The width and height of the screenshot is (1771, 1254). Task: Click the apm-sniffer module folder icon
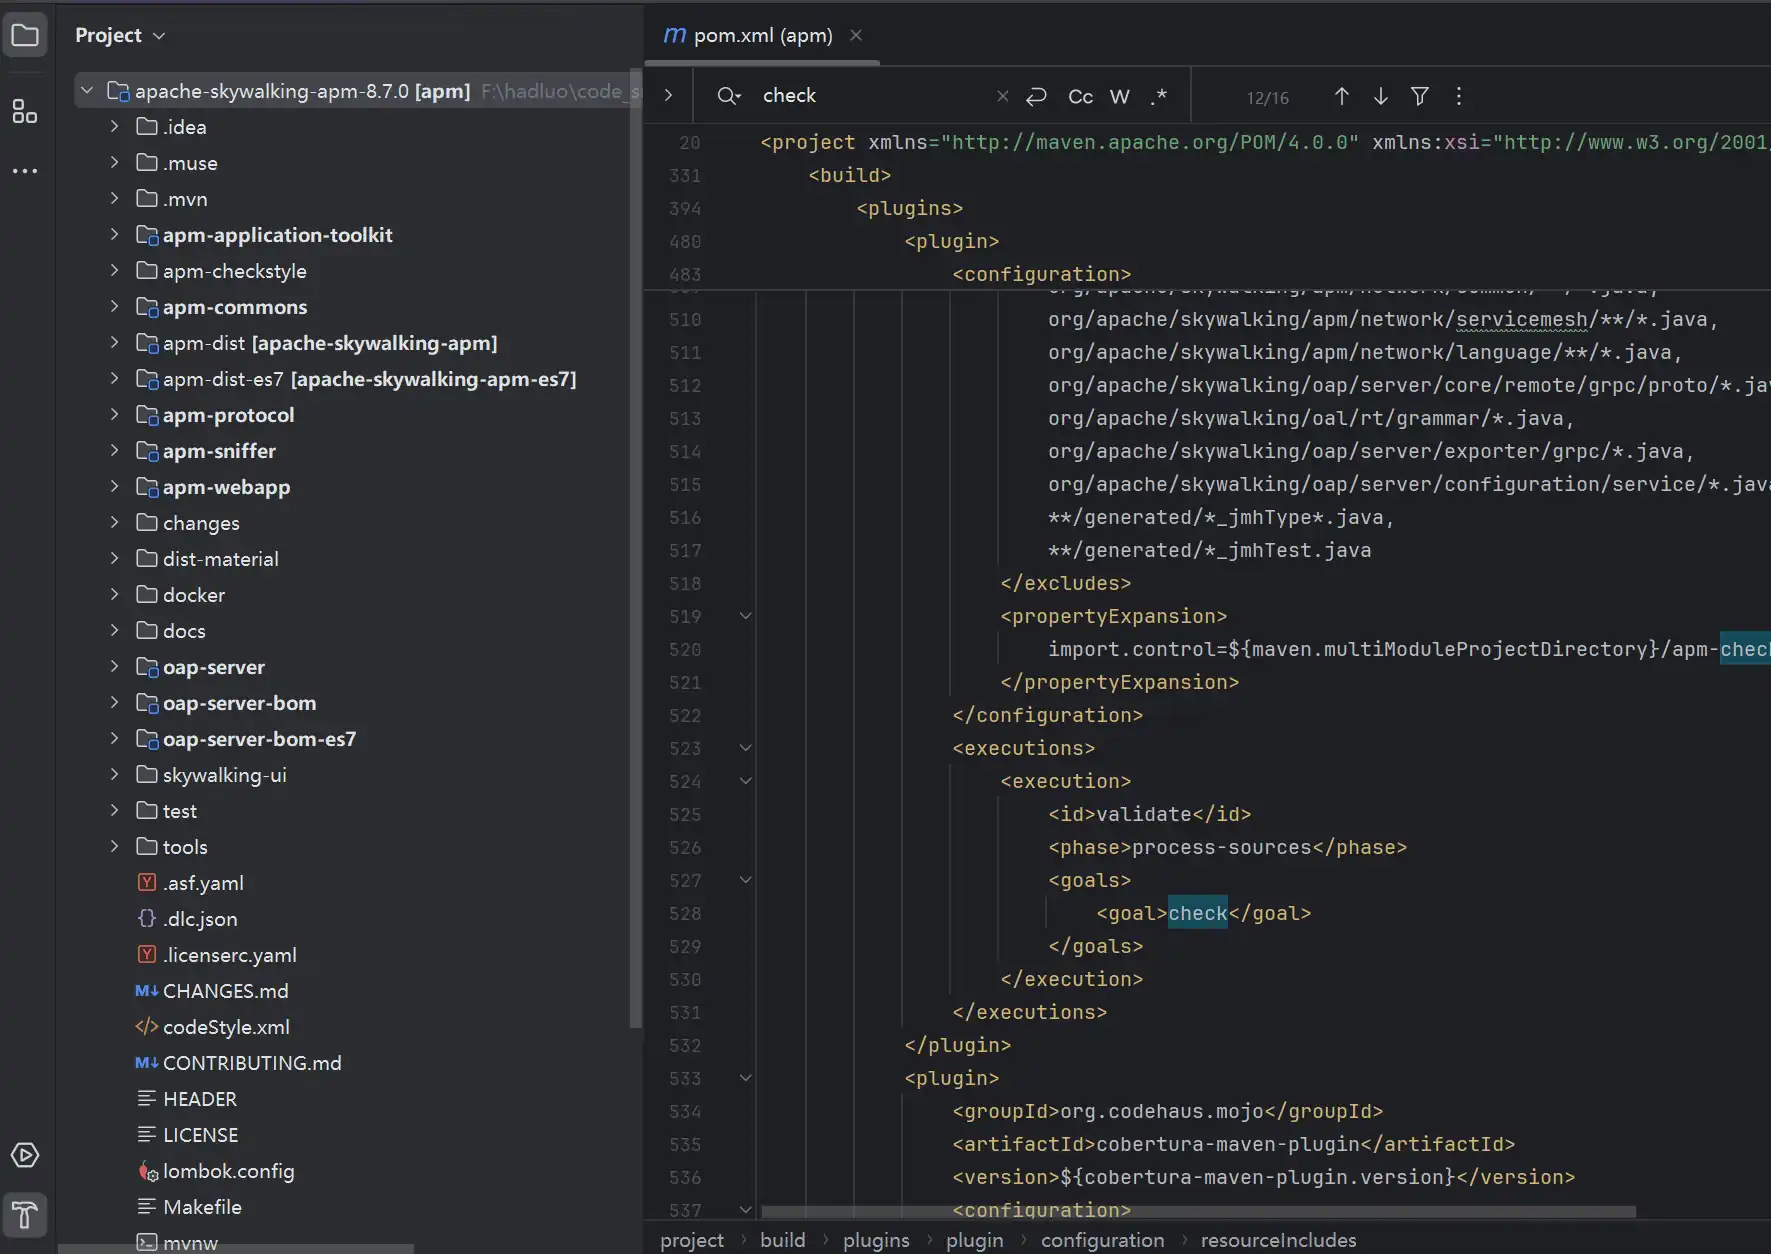tap(147, 451)
